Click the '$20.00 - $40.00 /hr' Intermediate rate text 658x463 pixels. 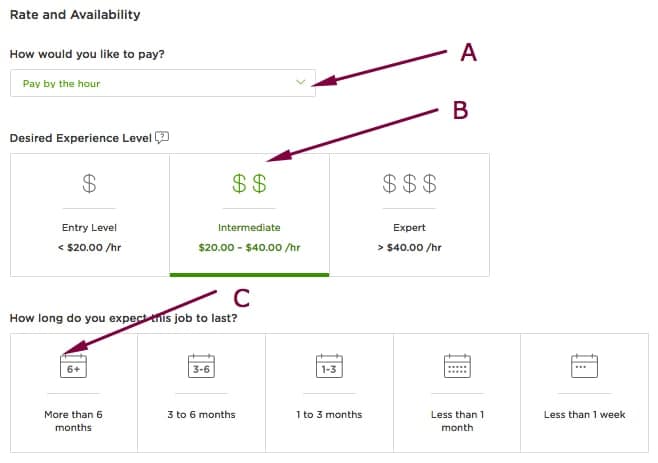point(249,247)
